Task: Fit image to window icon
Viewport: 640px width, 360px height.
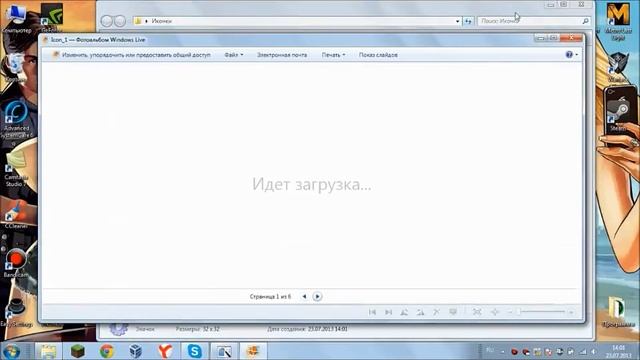Action: [477, 312]
